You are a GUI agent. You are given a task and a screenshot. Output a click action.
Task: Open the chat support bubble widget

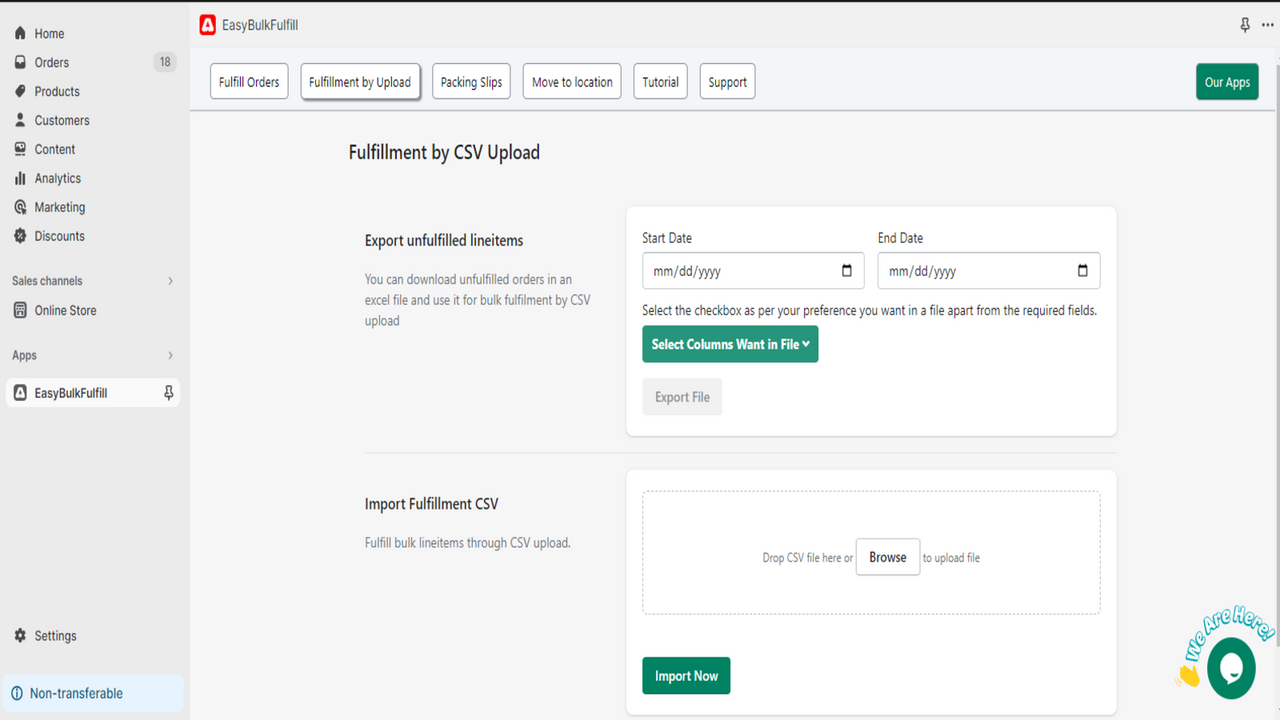(1231, 668)
